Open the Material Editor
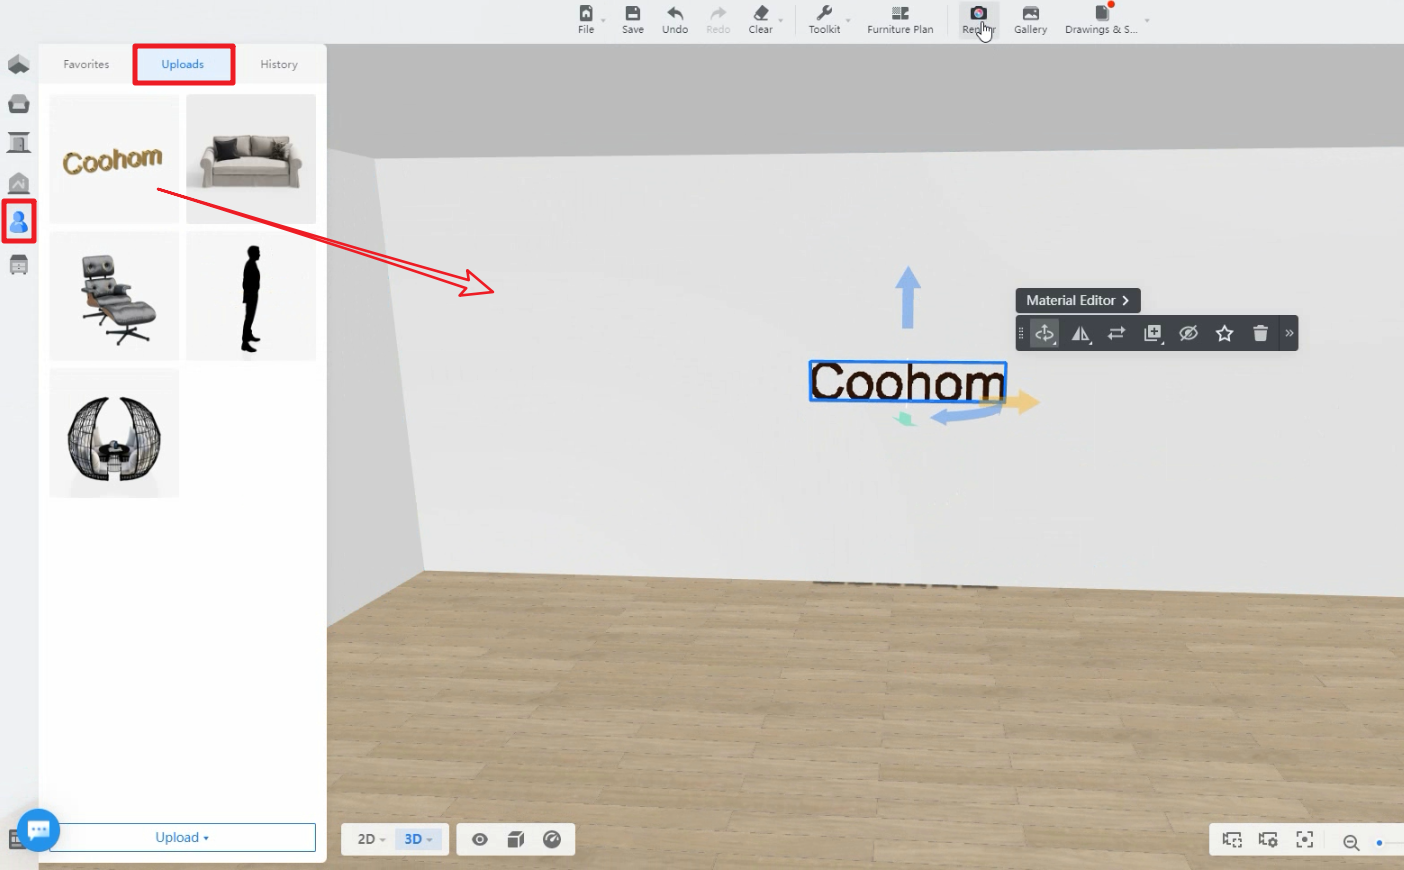This screenshot has height=870, width=1404. [x=1077, y=301]
